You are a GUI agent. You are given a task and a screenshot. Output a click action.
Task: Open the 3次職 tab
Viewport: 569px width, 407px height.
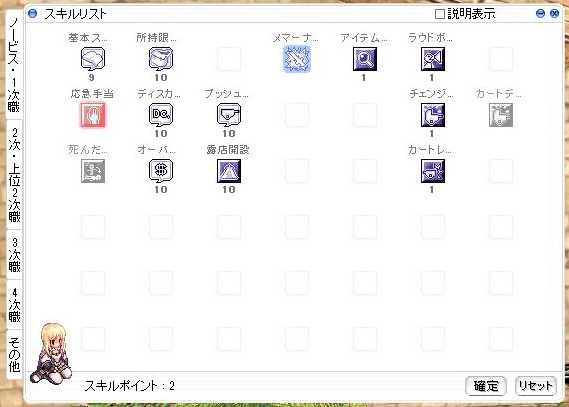click(x=14, y=255)
